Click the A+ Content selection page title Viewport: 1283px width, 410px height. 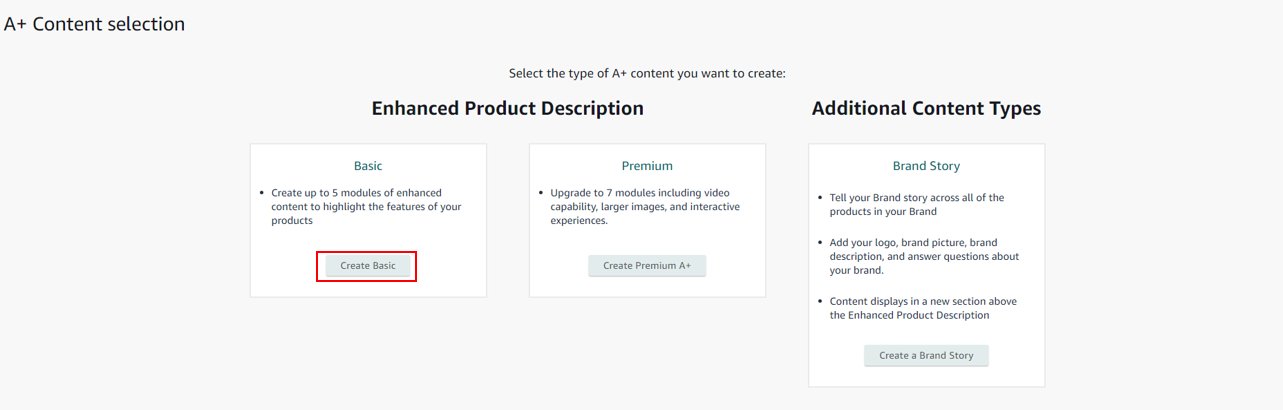(x=95, y=24)
